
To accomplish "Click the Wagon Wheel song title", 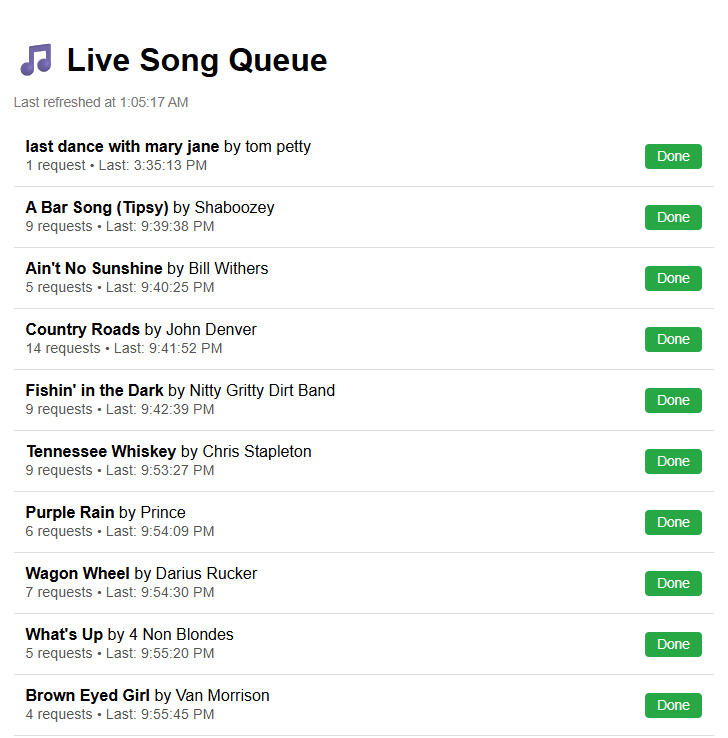I will point(78,573).
